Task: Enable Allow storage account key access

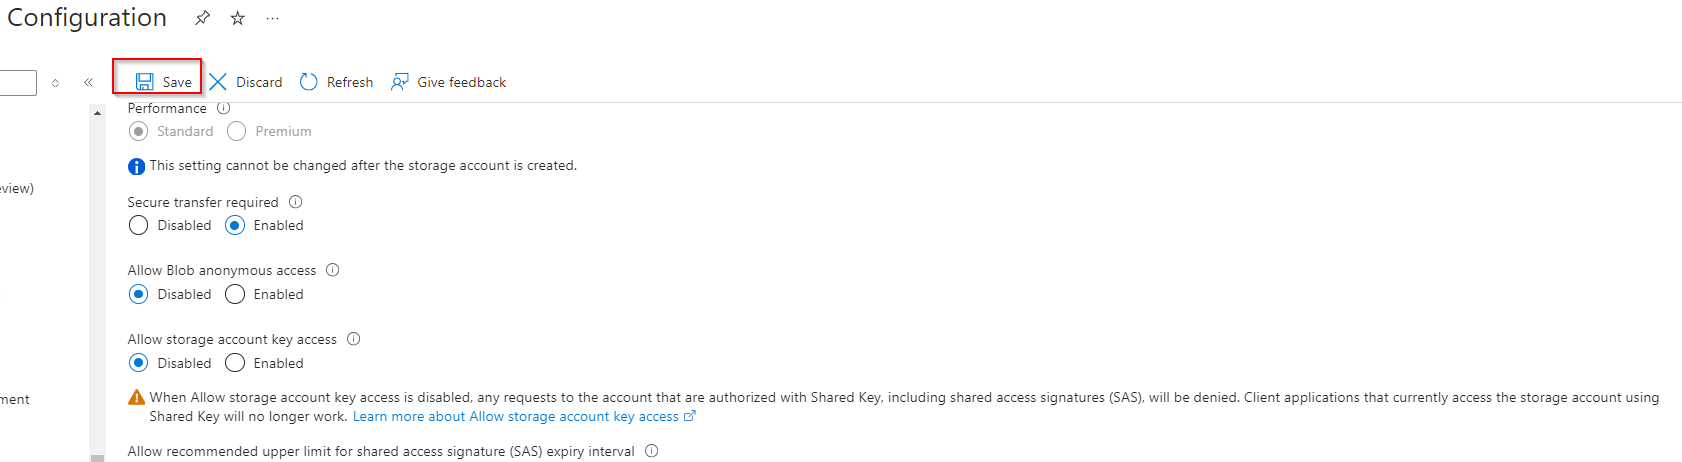Action: pos(235,363)
